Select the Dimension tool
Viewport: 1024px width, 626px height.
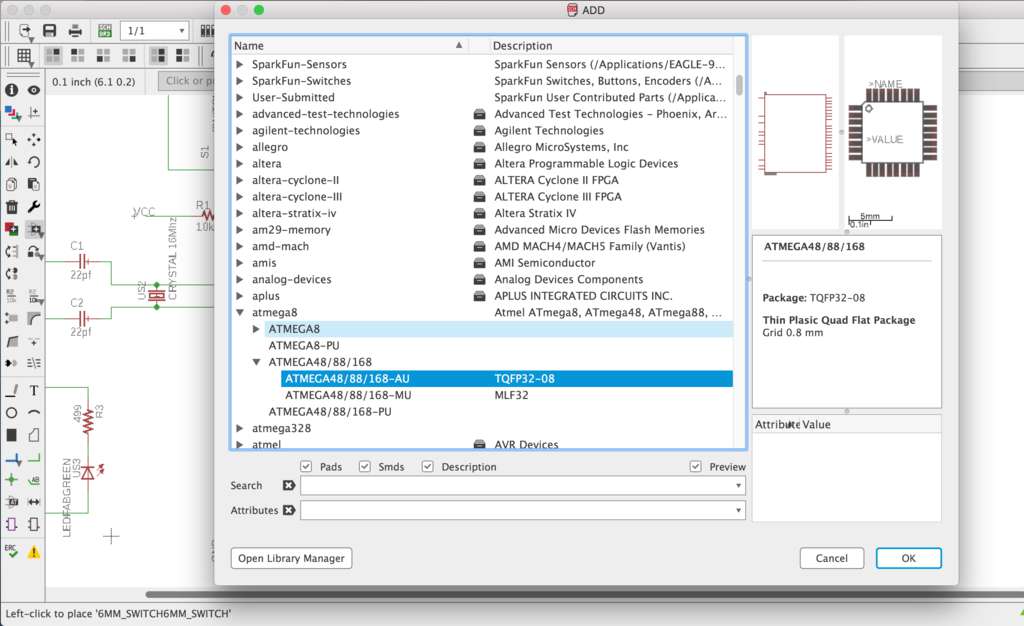[x=34, y=502]
